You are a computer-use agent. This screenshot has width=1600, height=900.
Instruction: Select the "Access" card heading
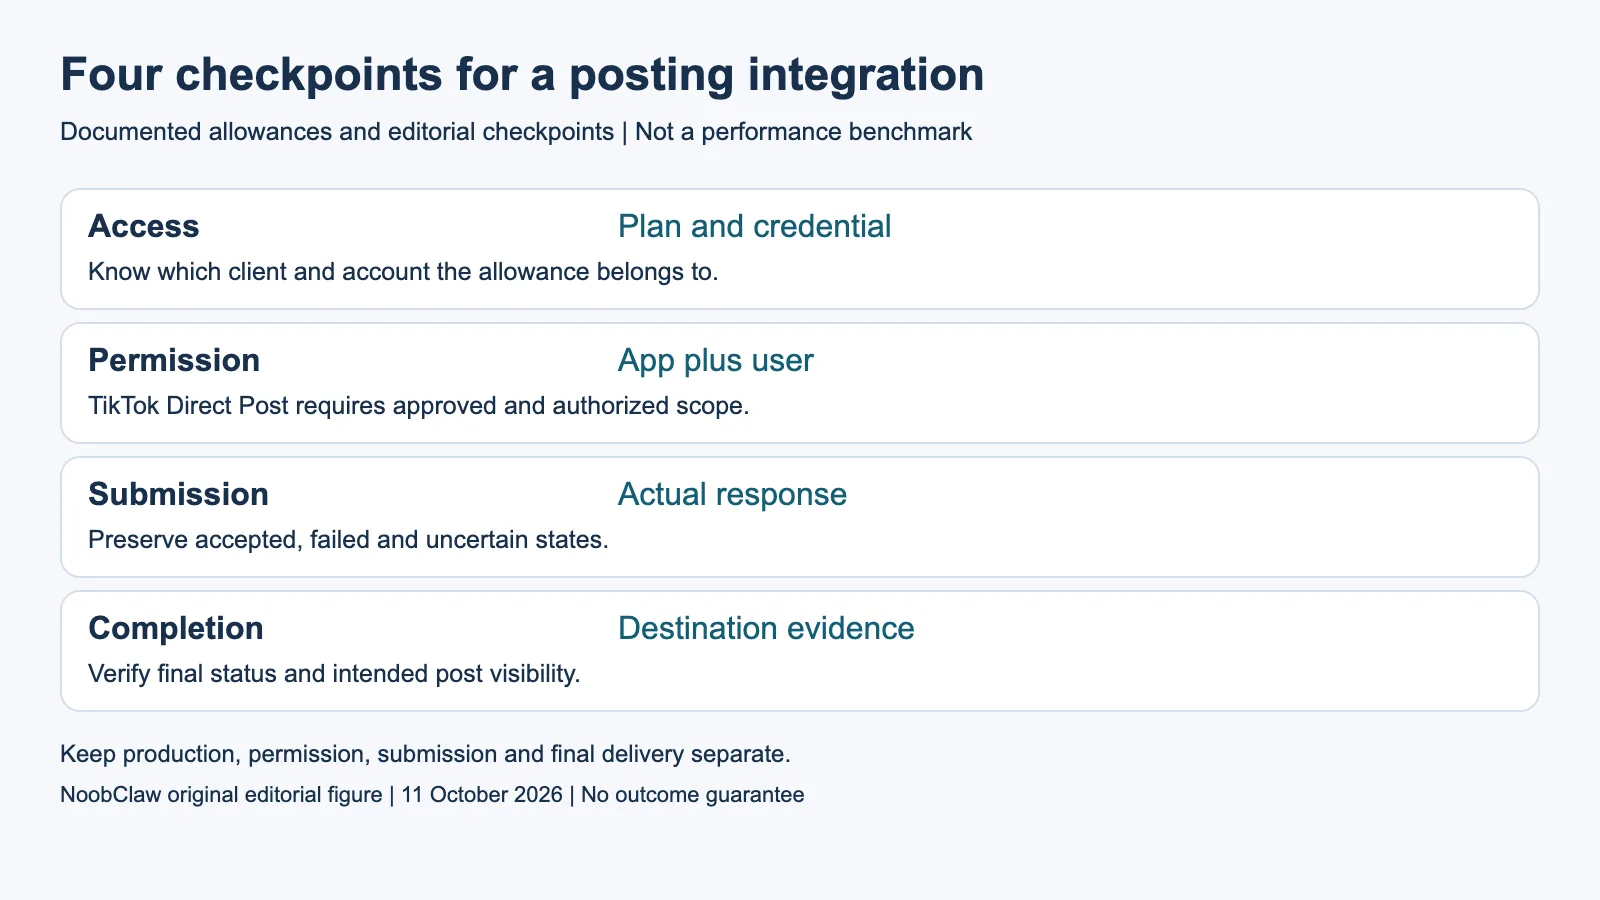click(144, 226)
